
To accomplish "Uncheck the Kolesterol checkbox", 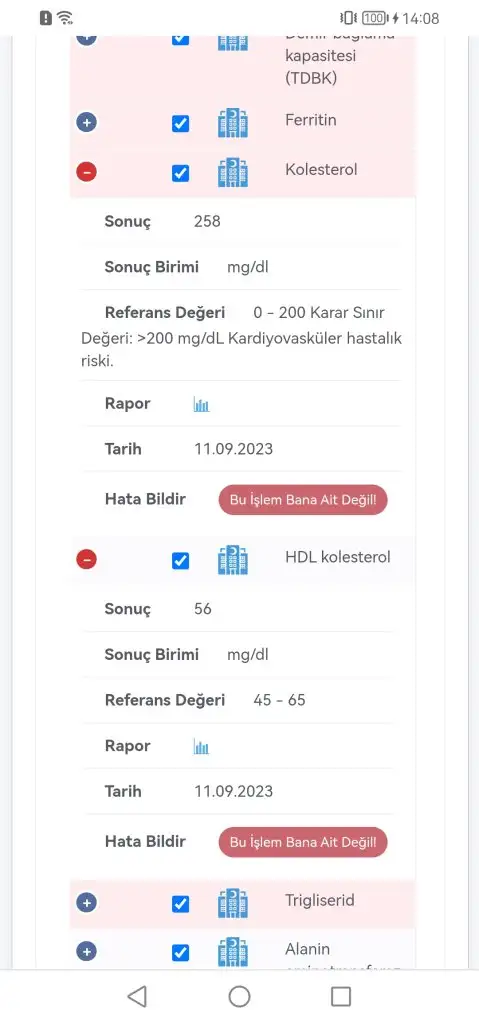I will tap(180, 173).
